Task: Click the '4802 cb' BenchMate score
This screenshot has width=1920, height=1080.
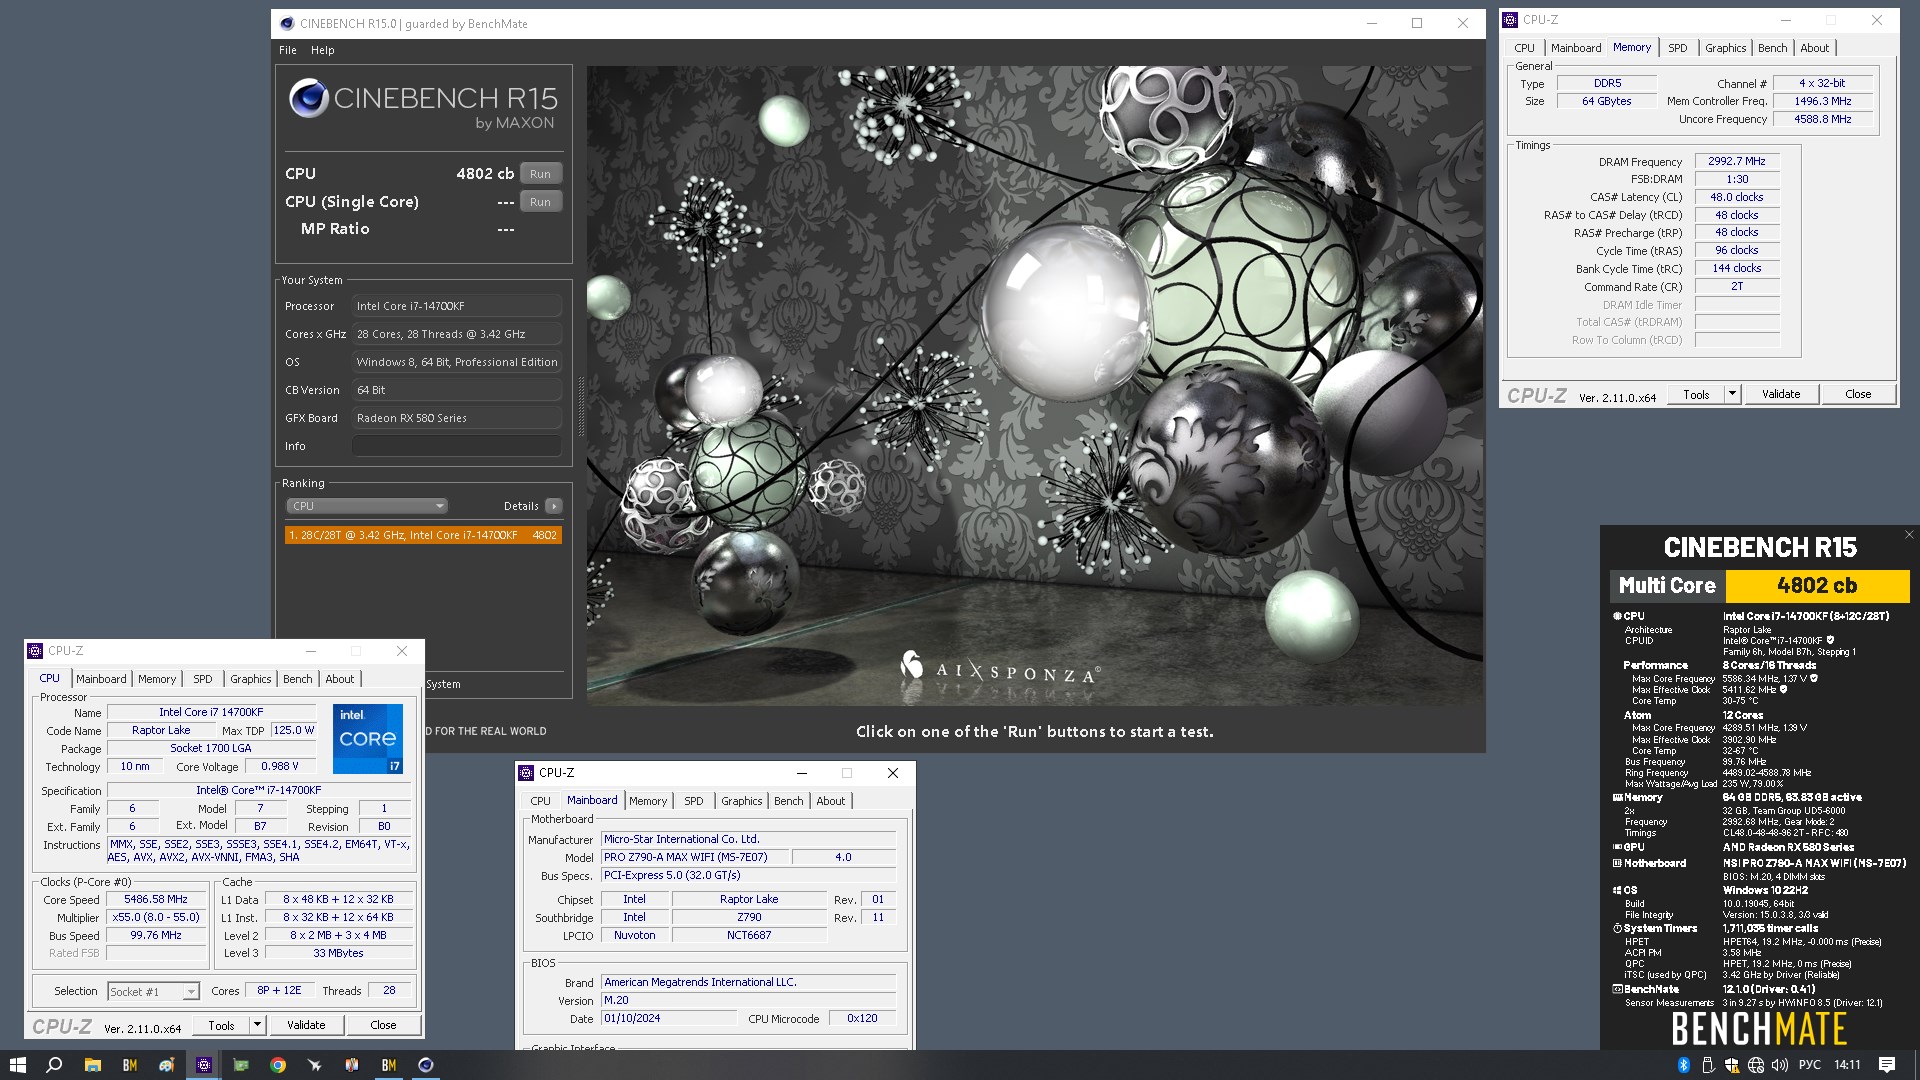Action: point(1817,586)
